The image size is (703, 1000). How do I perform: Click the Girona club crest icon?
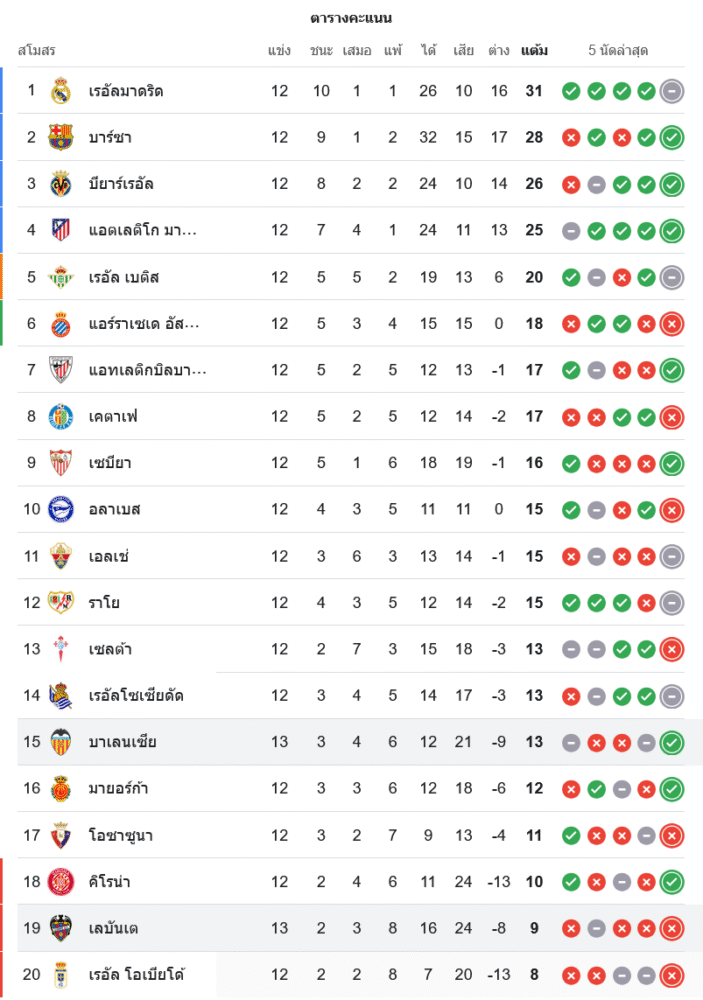(61, 882)
